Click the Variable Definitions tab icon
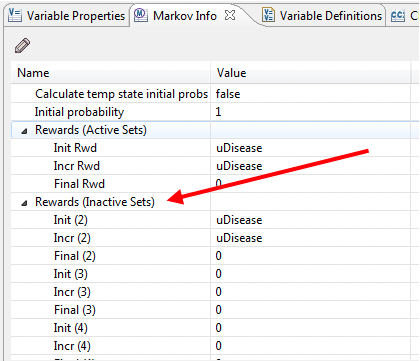 point(268,15)
